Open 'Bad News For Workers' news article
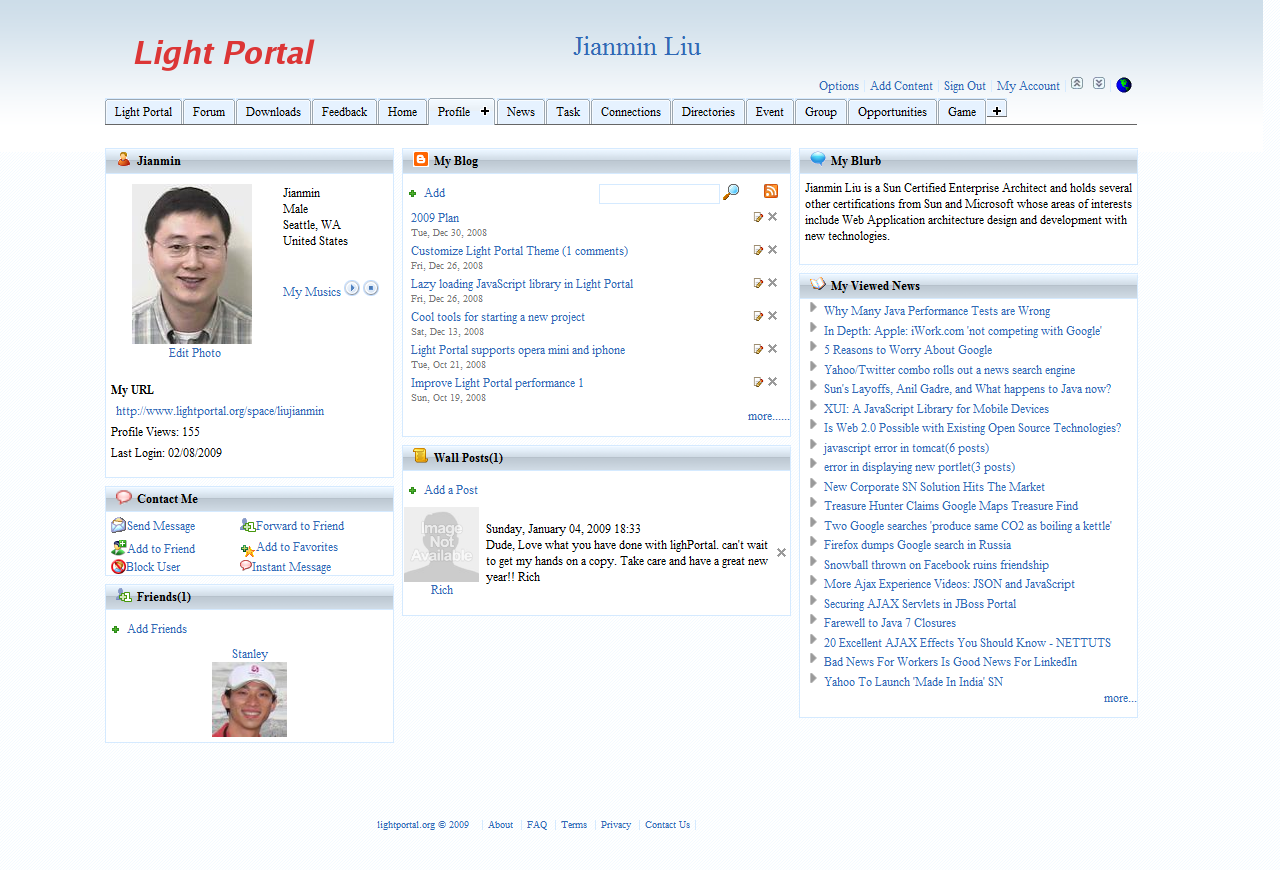The height and width of the screenshot is (870, 1280). 950,662
